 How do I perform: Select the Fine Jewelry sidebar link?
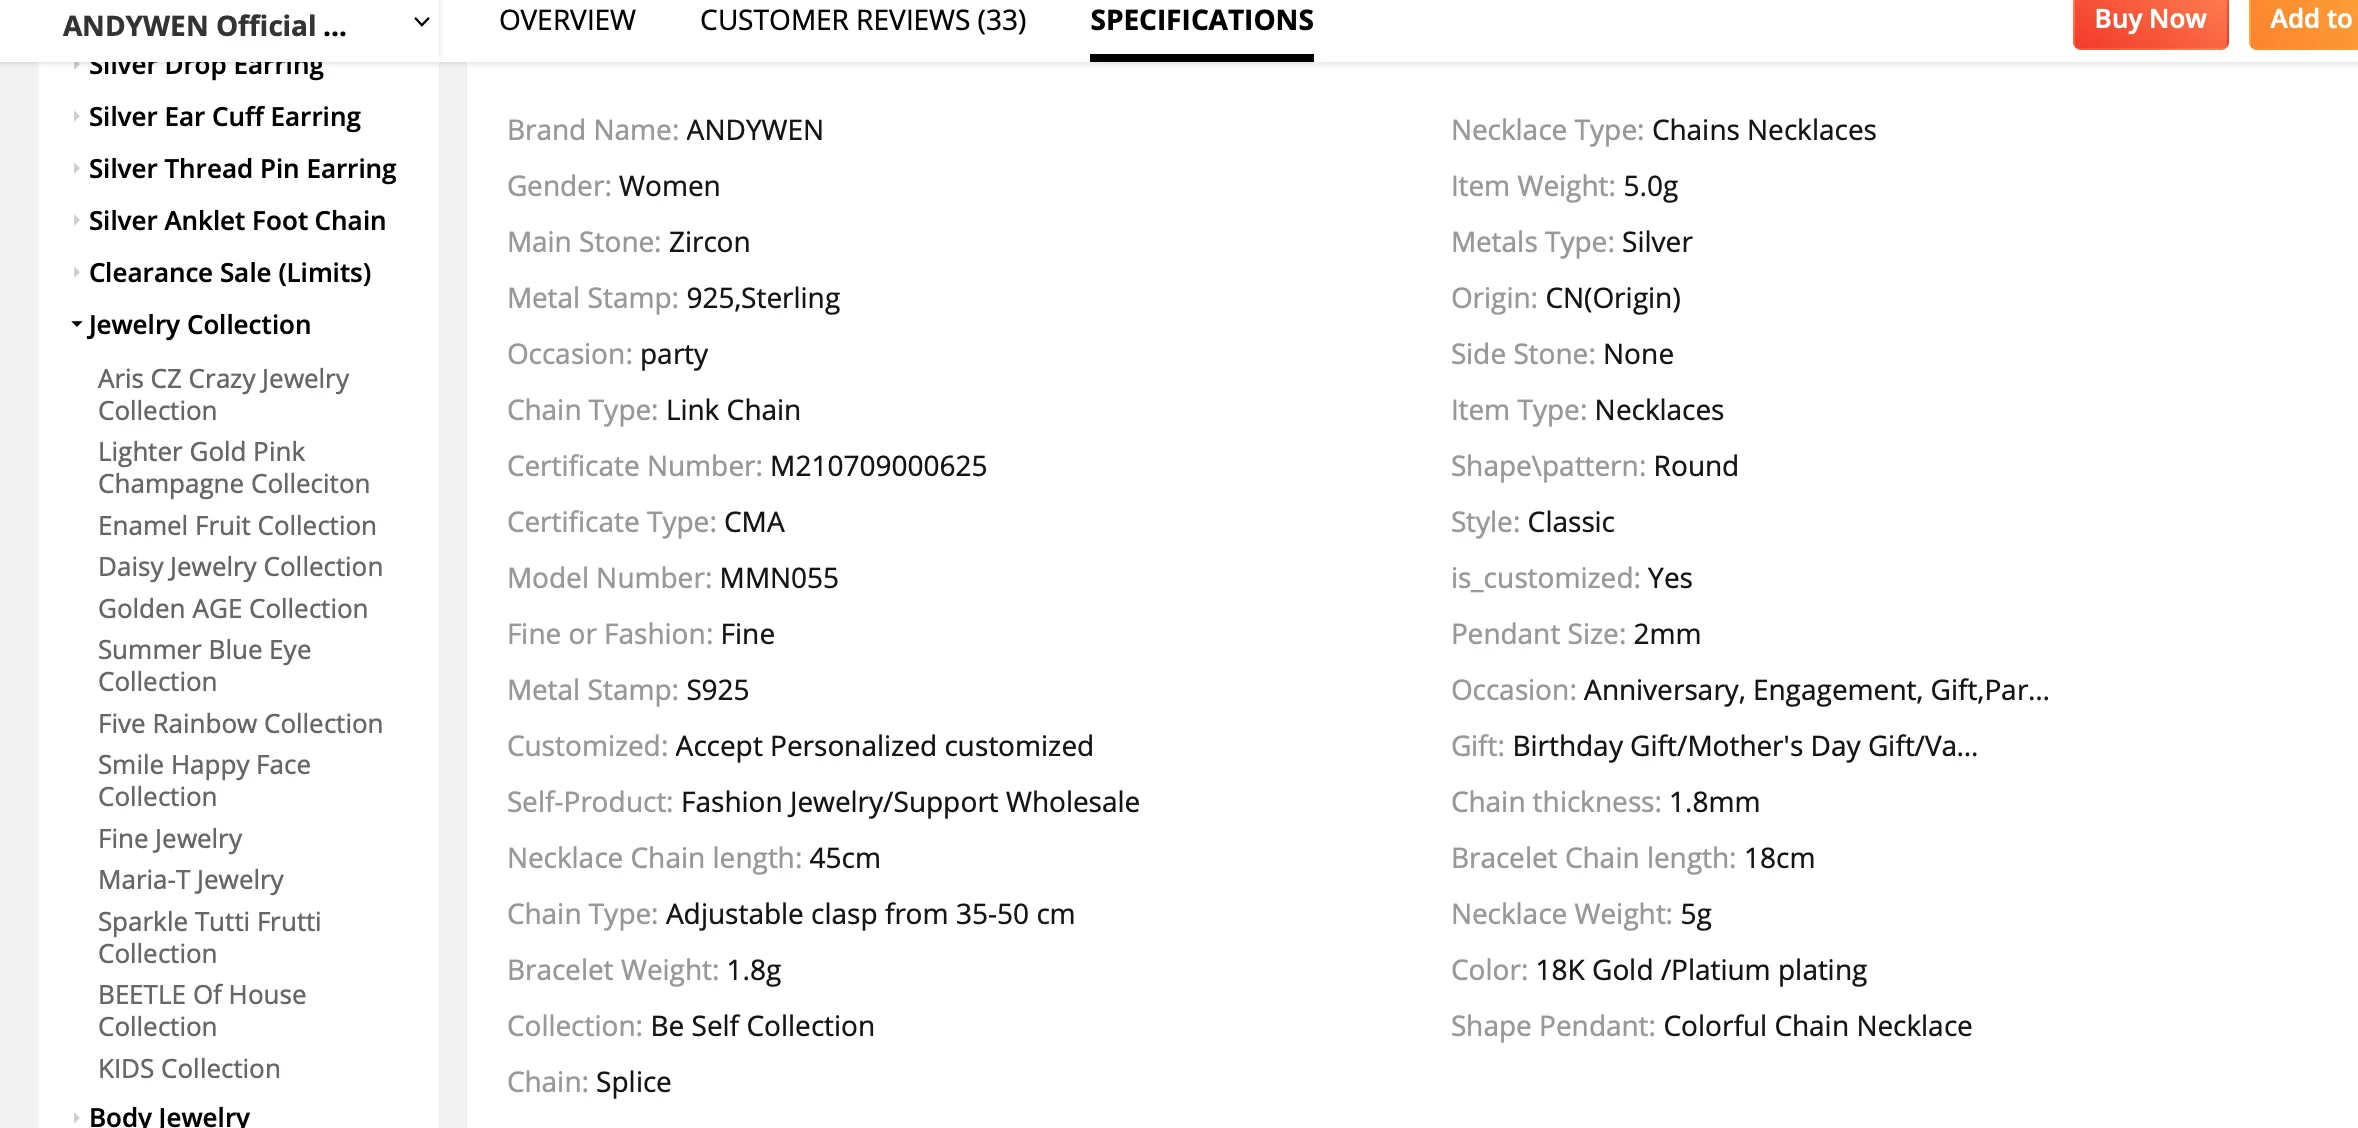tap(170, 839)
